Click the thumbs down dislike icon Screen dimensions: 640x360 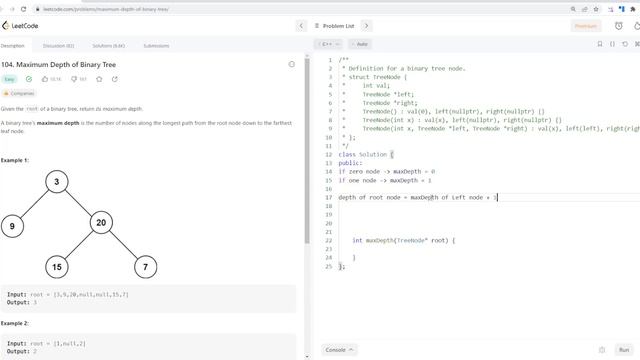[x=74, y=79]
